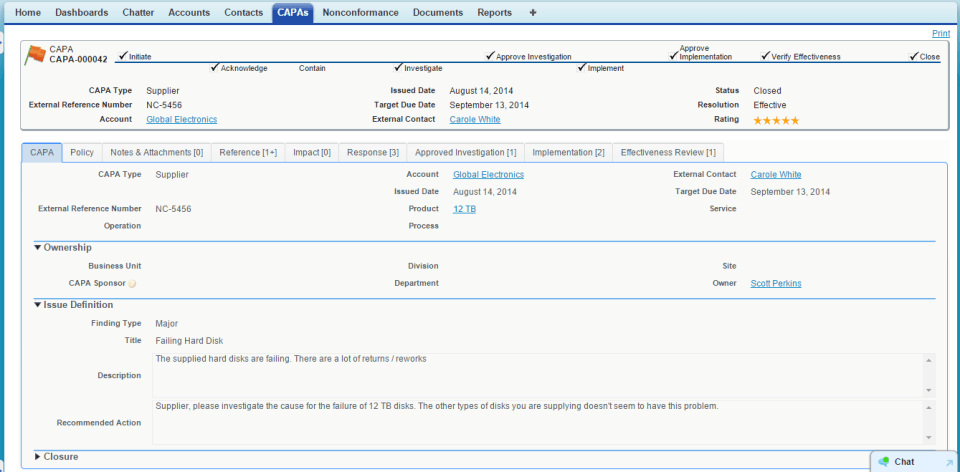
Task: Click the Verify Effectiveness stage checkmark
Action: point(765,56)
